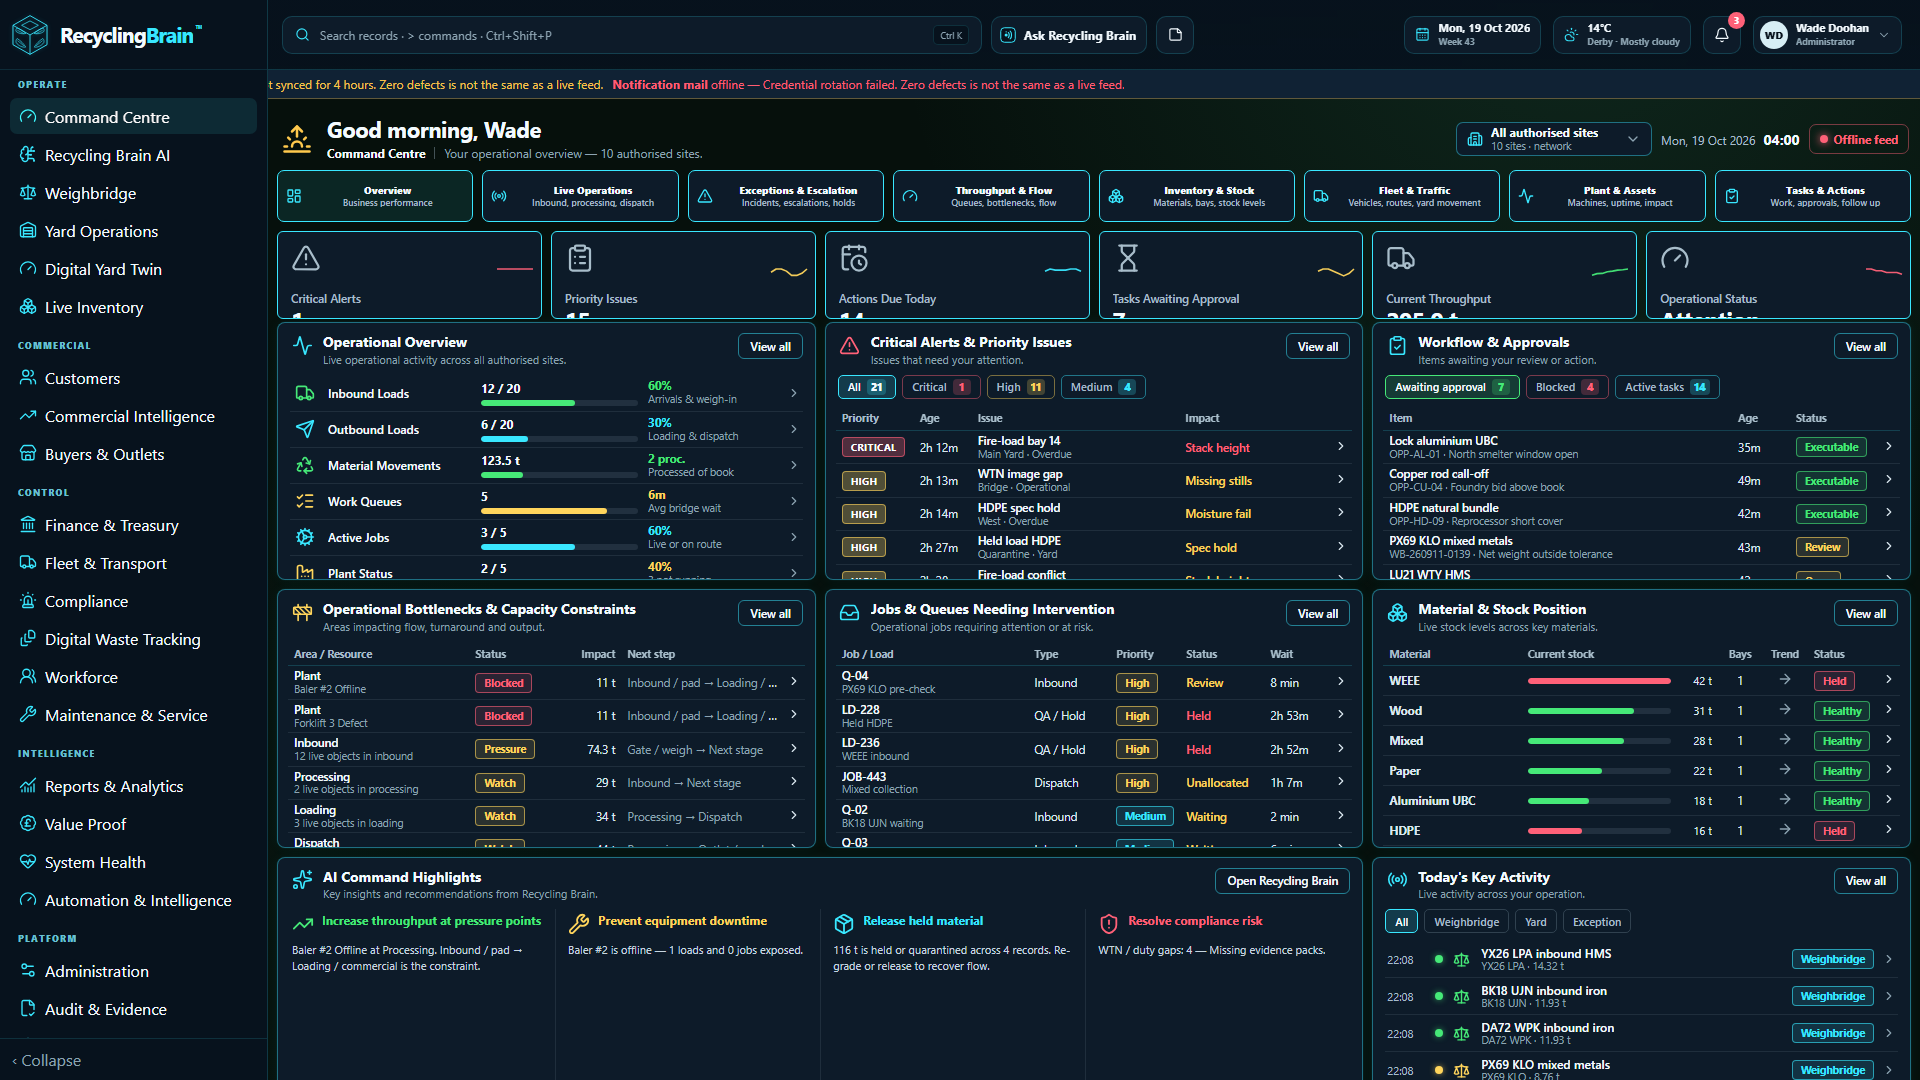
Task: Click the Work Queues progress bar
Action: point(559,511)
